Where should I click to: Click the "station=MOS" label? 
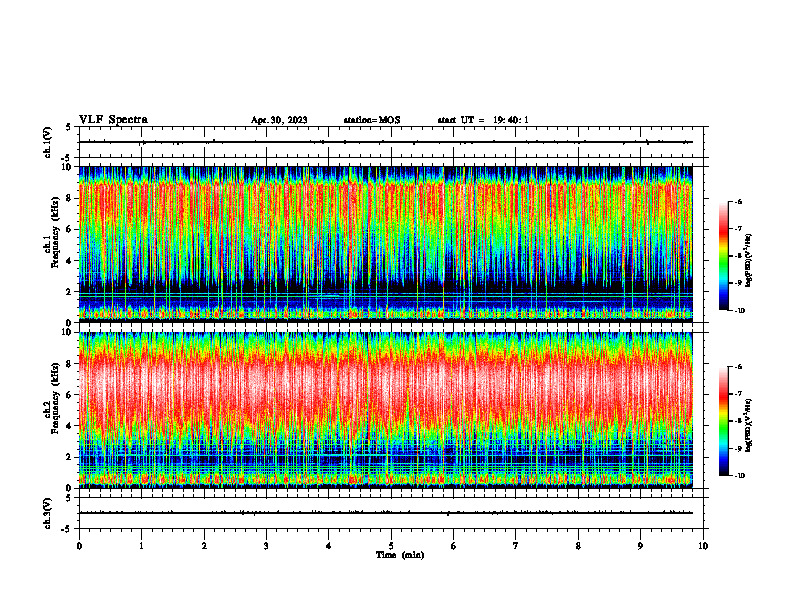[372, 120]
